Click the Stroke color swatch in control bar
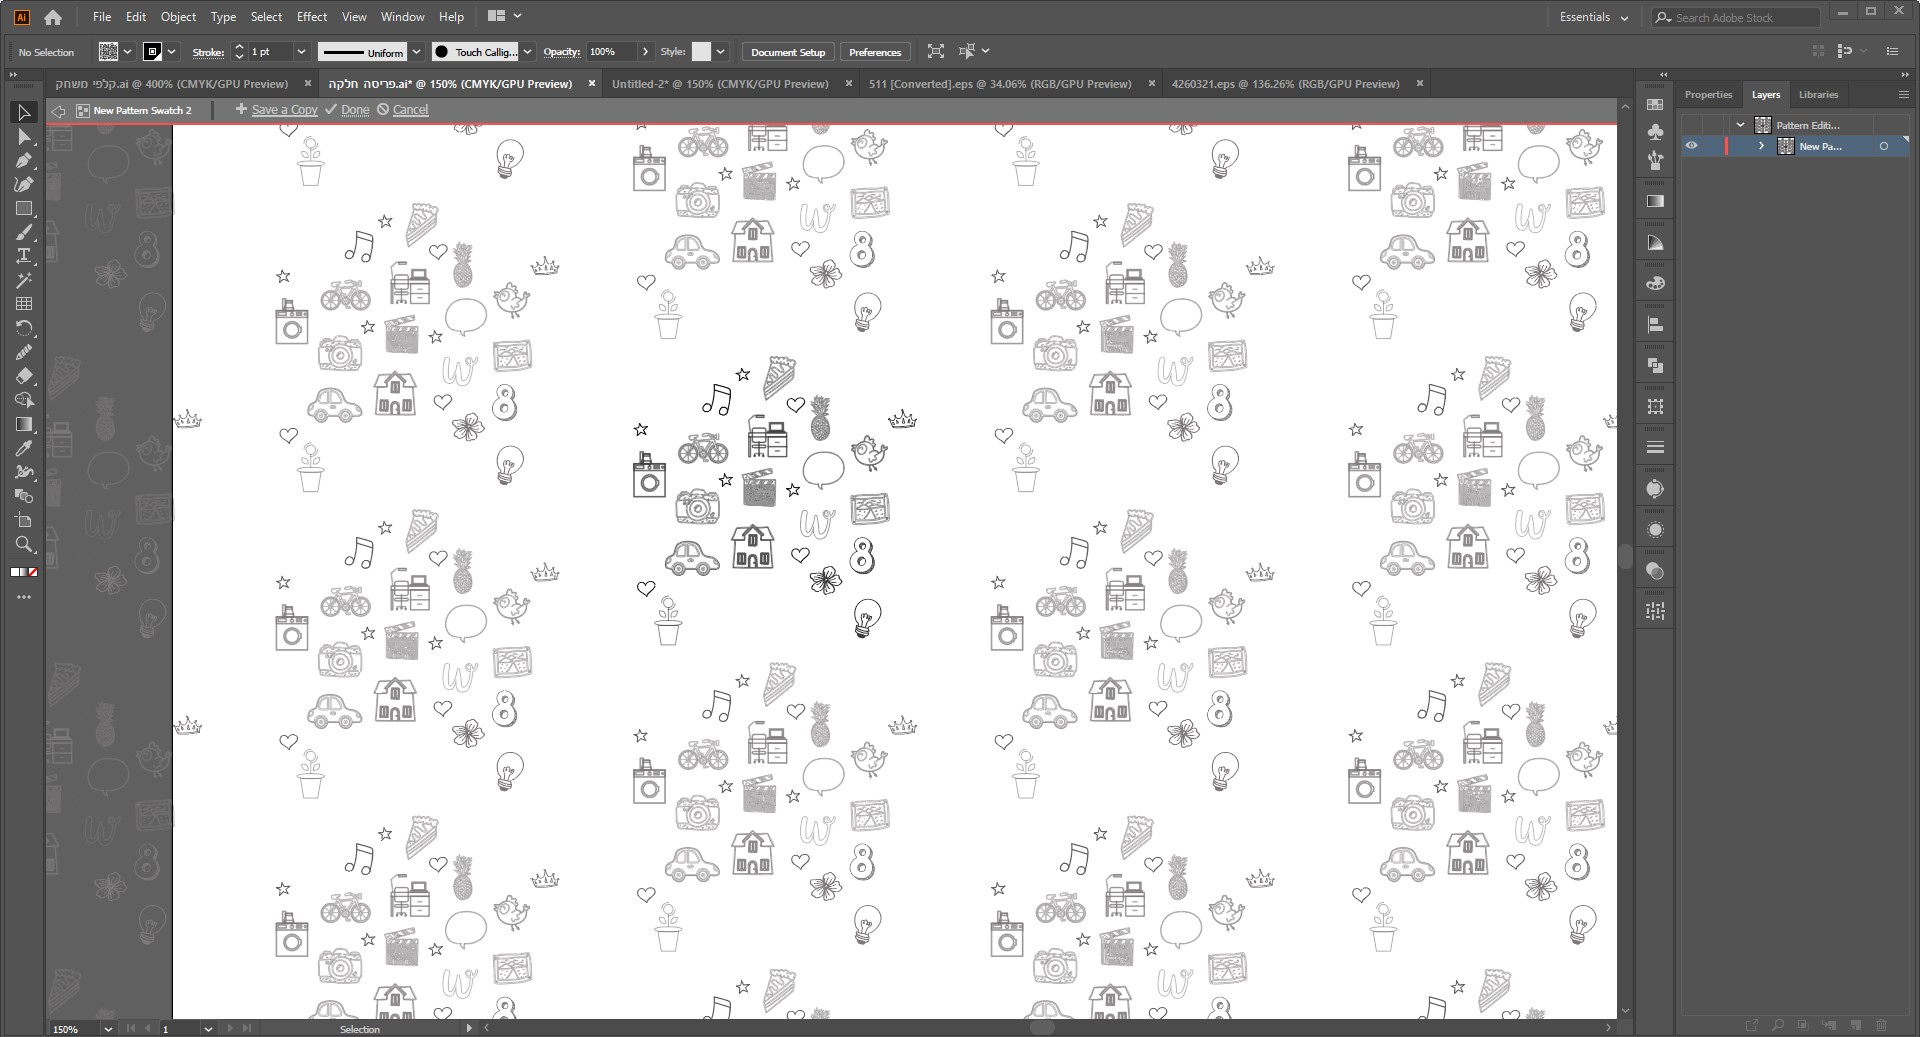Viewport: 1920px width, 1037px height. 153,52
